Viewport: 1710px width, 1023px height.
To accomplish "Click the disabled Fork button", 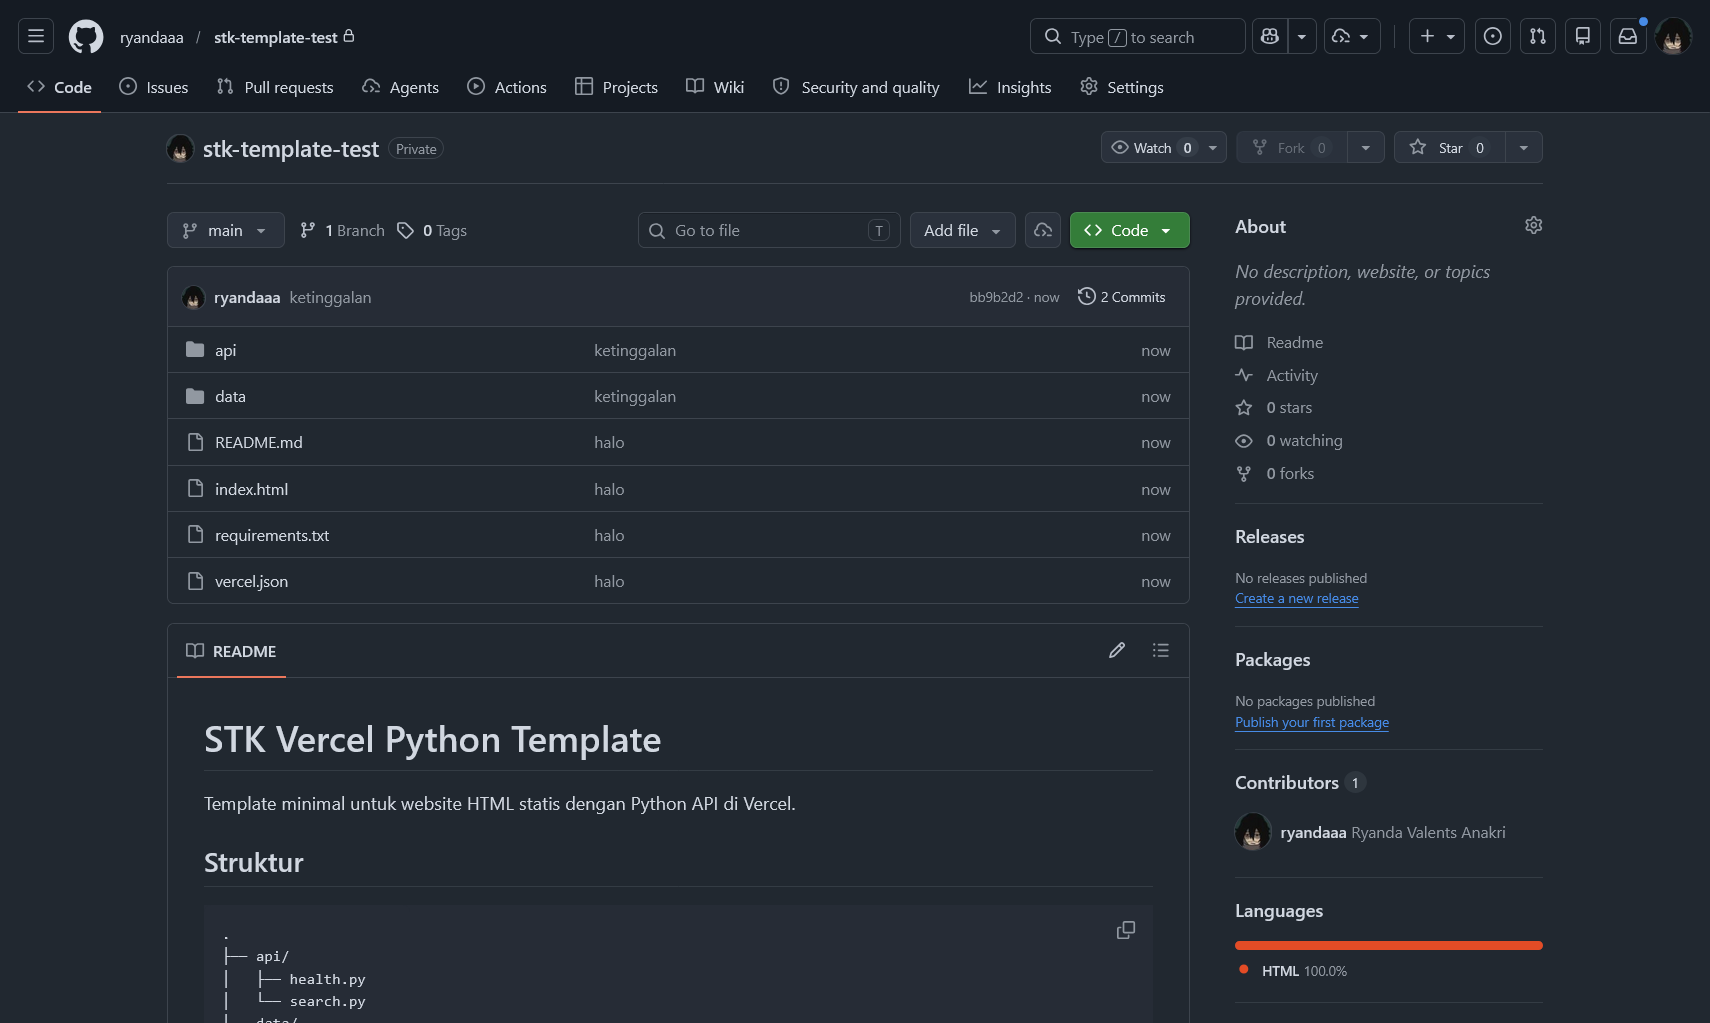I will [1292, 147].
